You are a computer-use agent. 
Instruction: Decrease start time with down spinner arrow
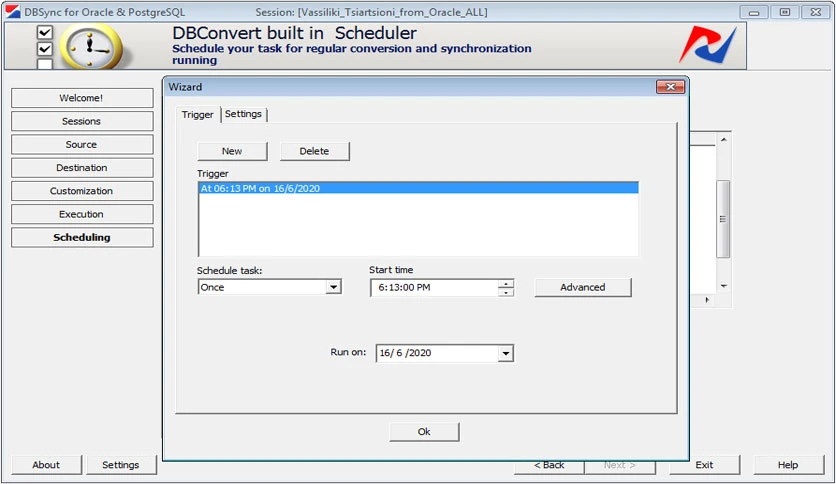(x=505, y=292)
